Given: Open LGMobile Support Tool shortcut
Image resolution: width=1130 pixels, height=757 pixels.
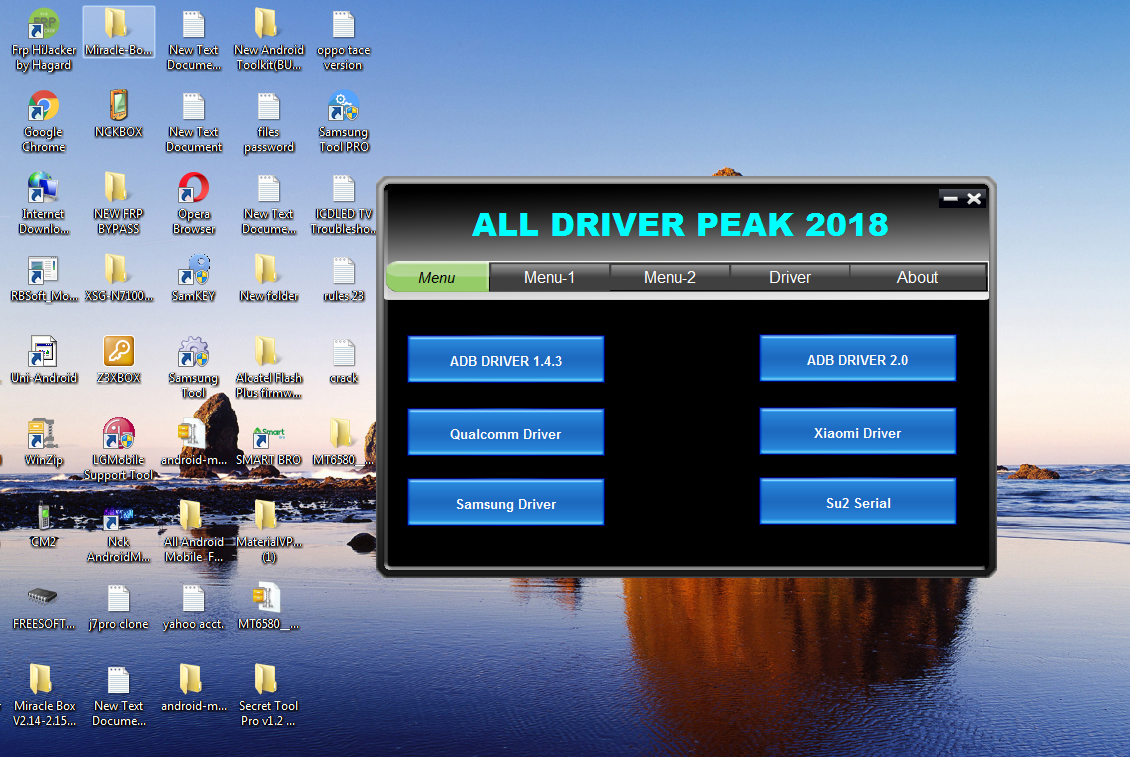Looking at the screenshot, I should [118, 450].
